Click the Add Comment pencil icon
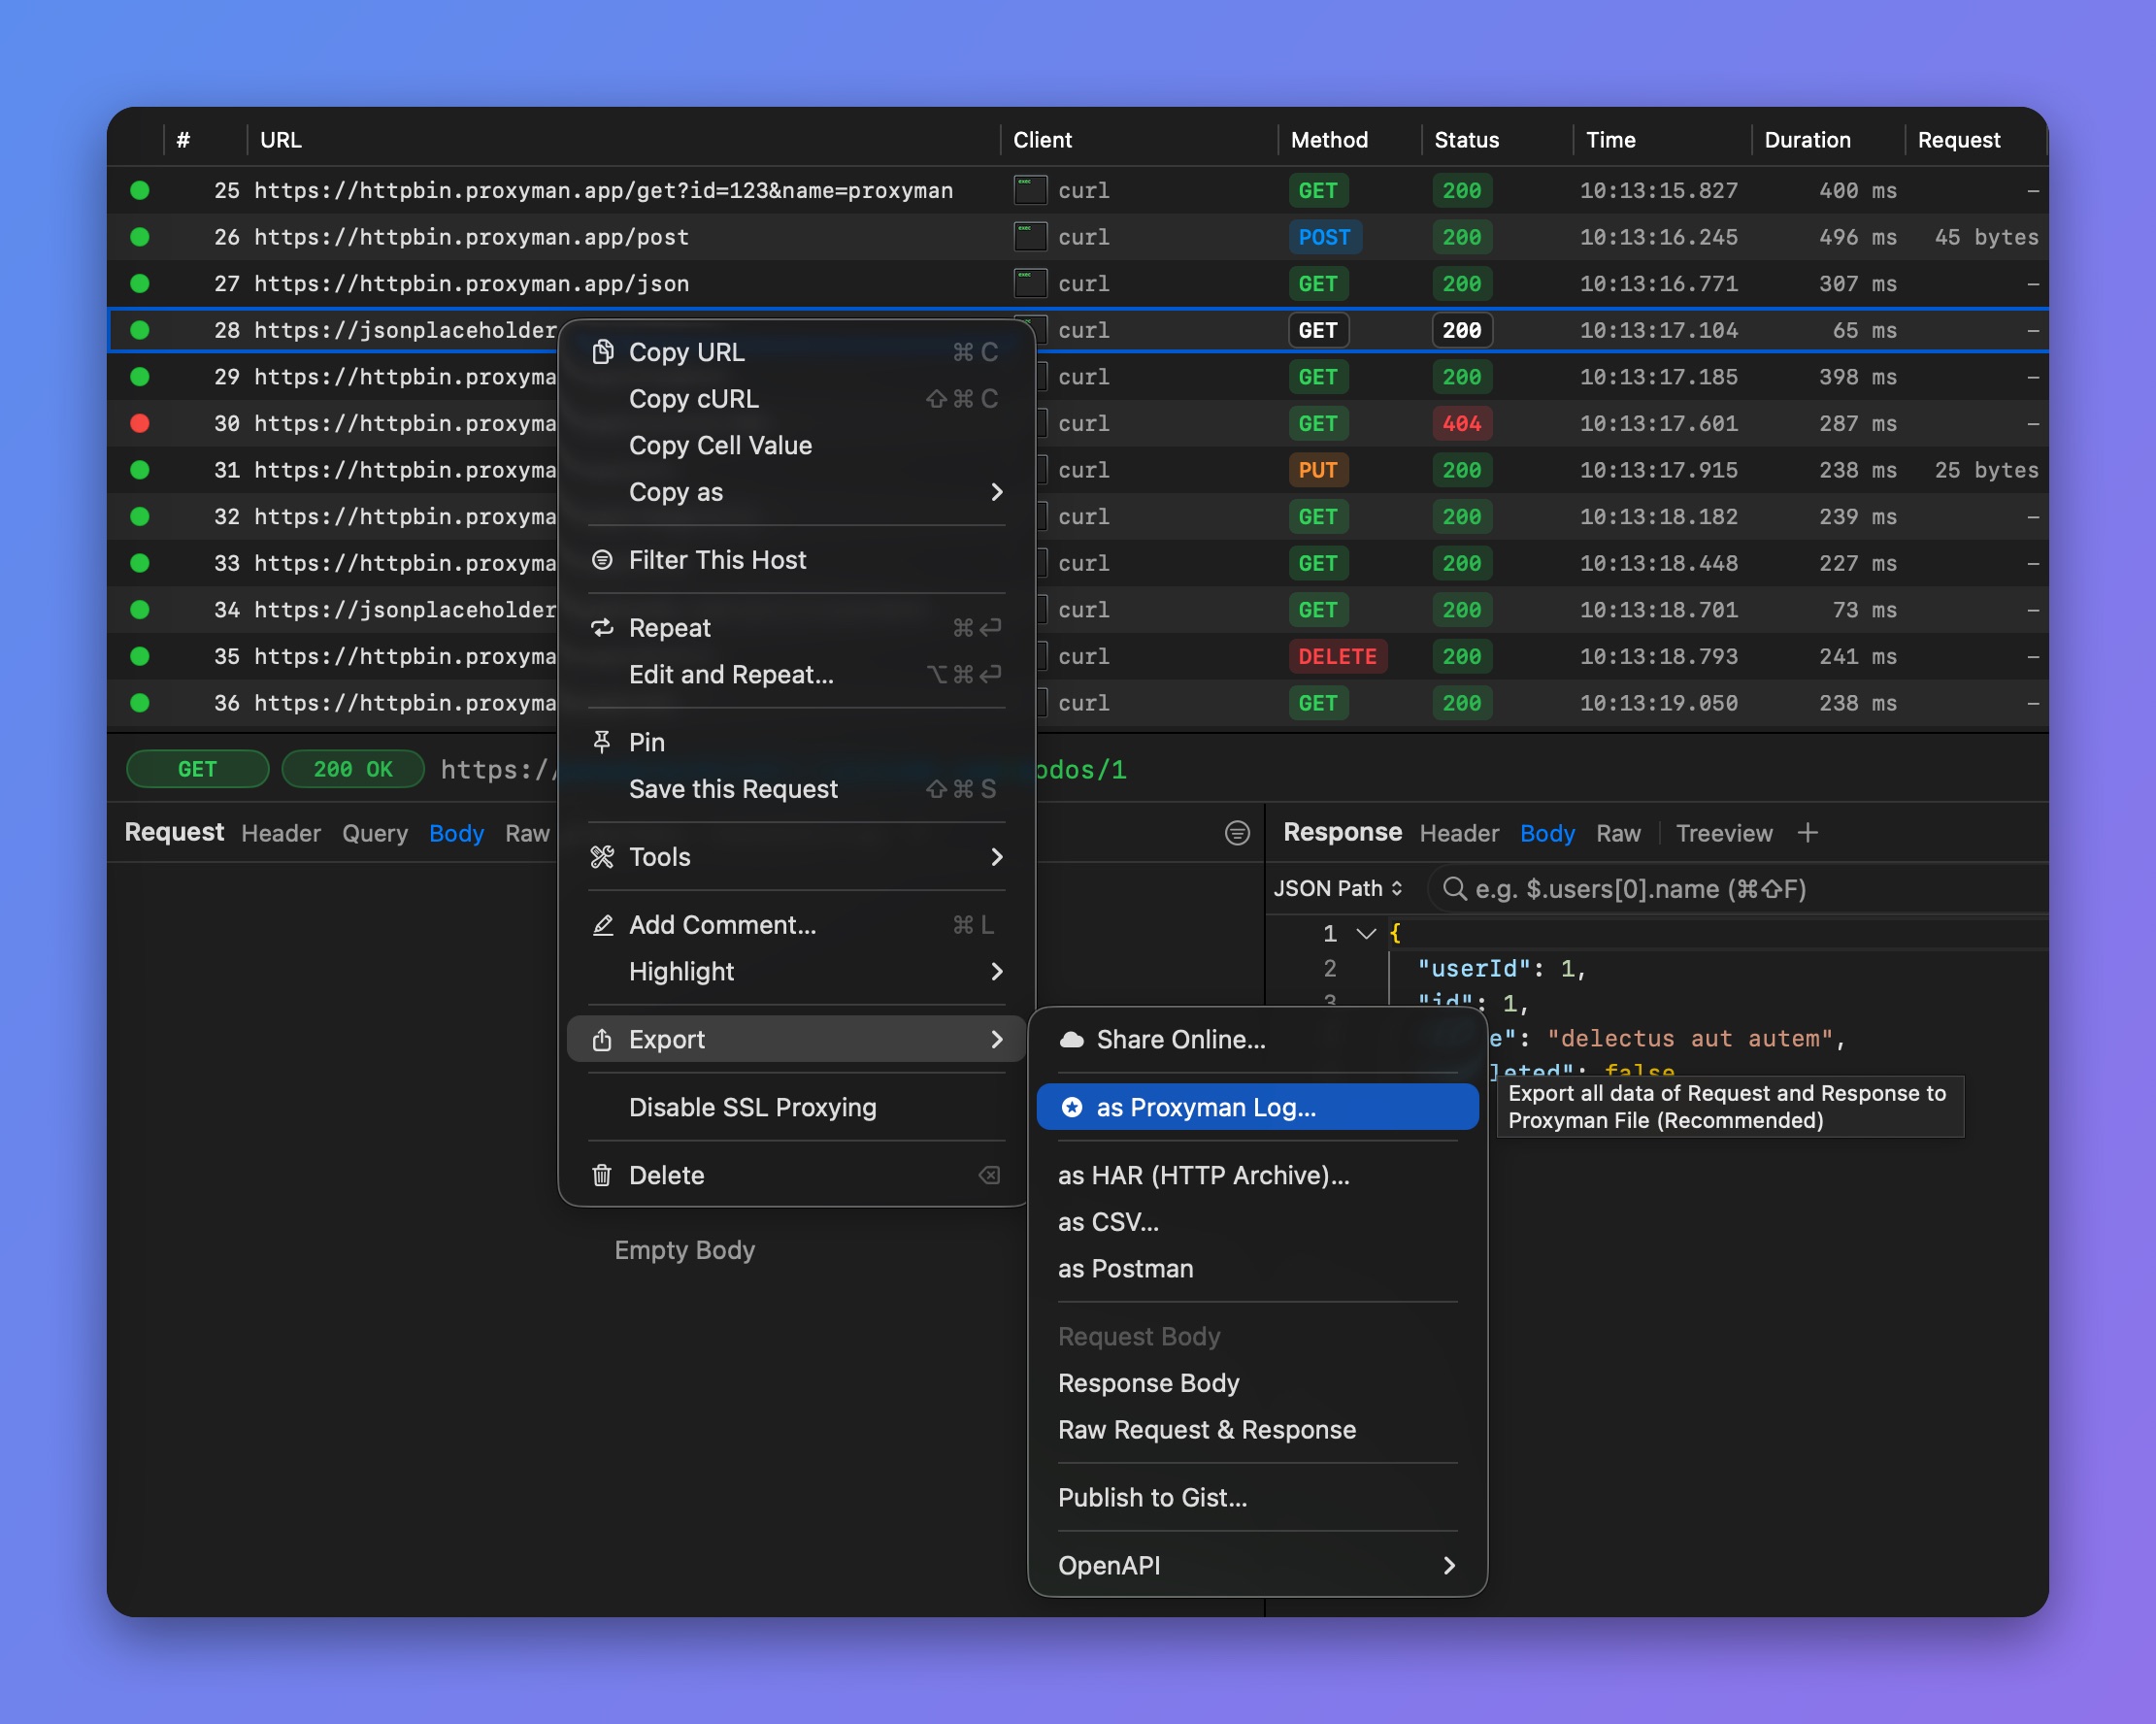The image size is (2156, 1724). click(x=602, y=925)
